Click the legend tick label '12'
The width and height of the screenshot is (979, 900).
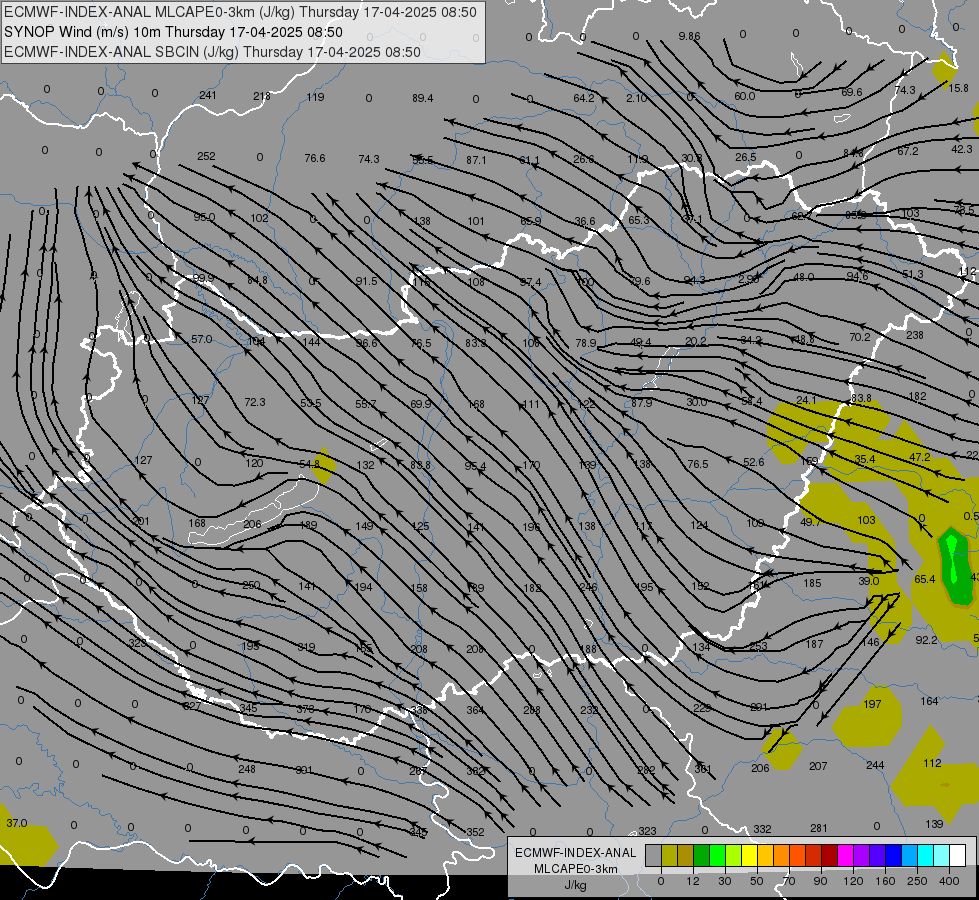point(692,881)
